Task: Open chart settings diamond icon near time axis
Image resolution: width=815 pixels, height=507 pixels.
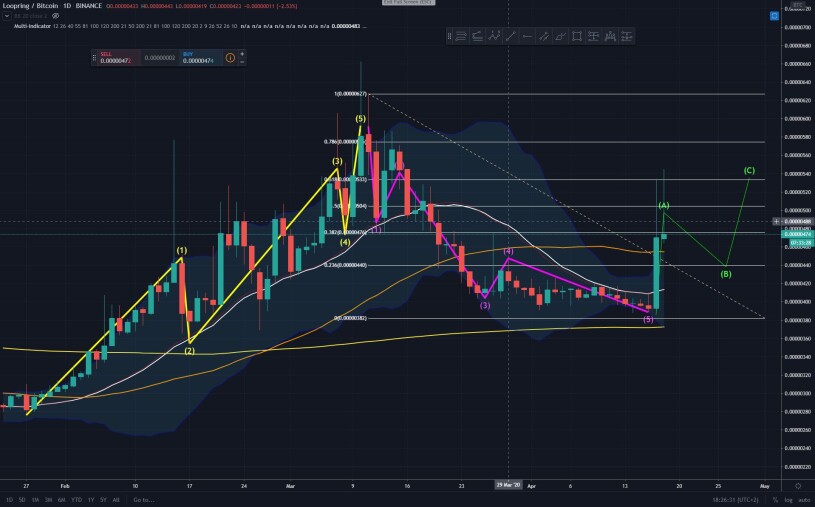Action: [x=798, y=486]
